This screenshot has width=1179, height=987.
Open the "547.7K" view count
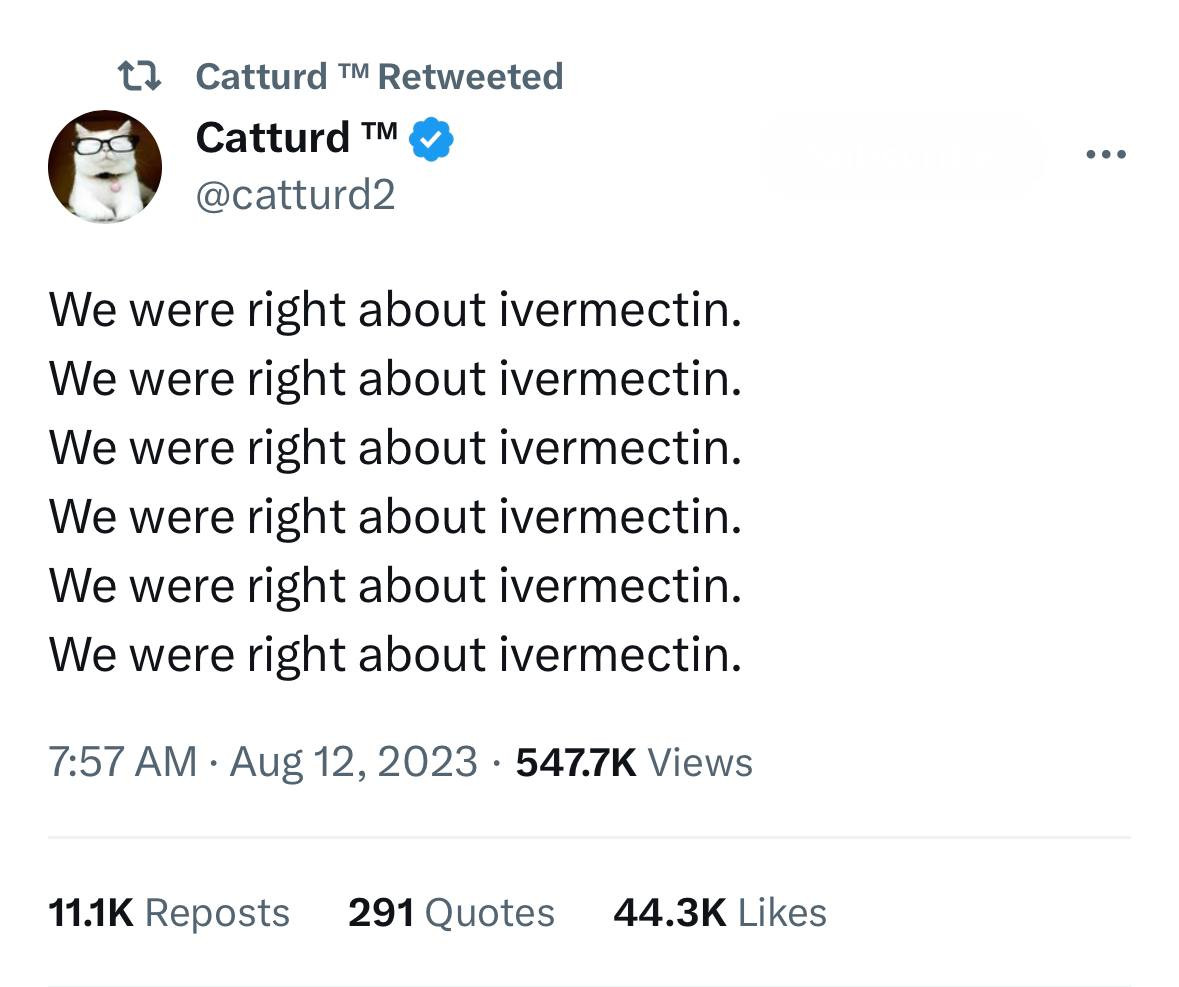click(576, 762)
